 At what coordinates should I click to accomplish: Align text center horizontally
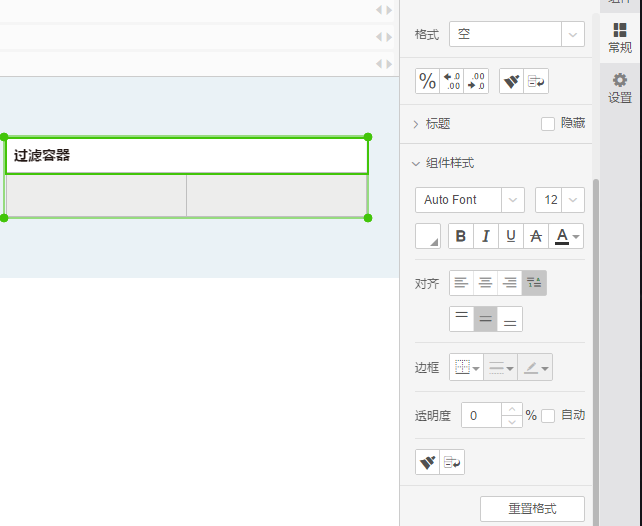pos(486,283)
